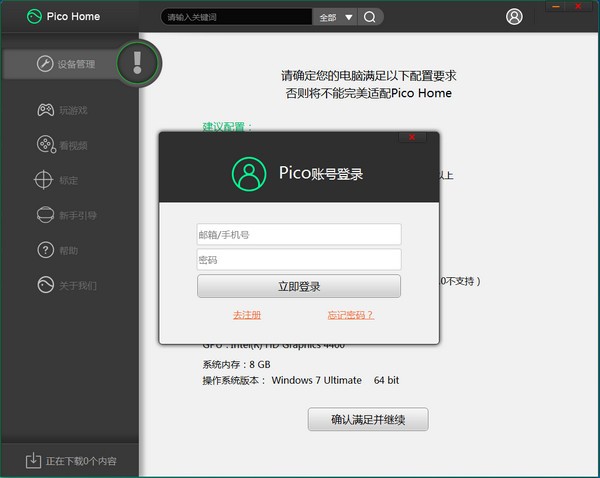Click the 正在下载0个内容 status text

[81, 461]
